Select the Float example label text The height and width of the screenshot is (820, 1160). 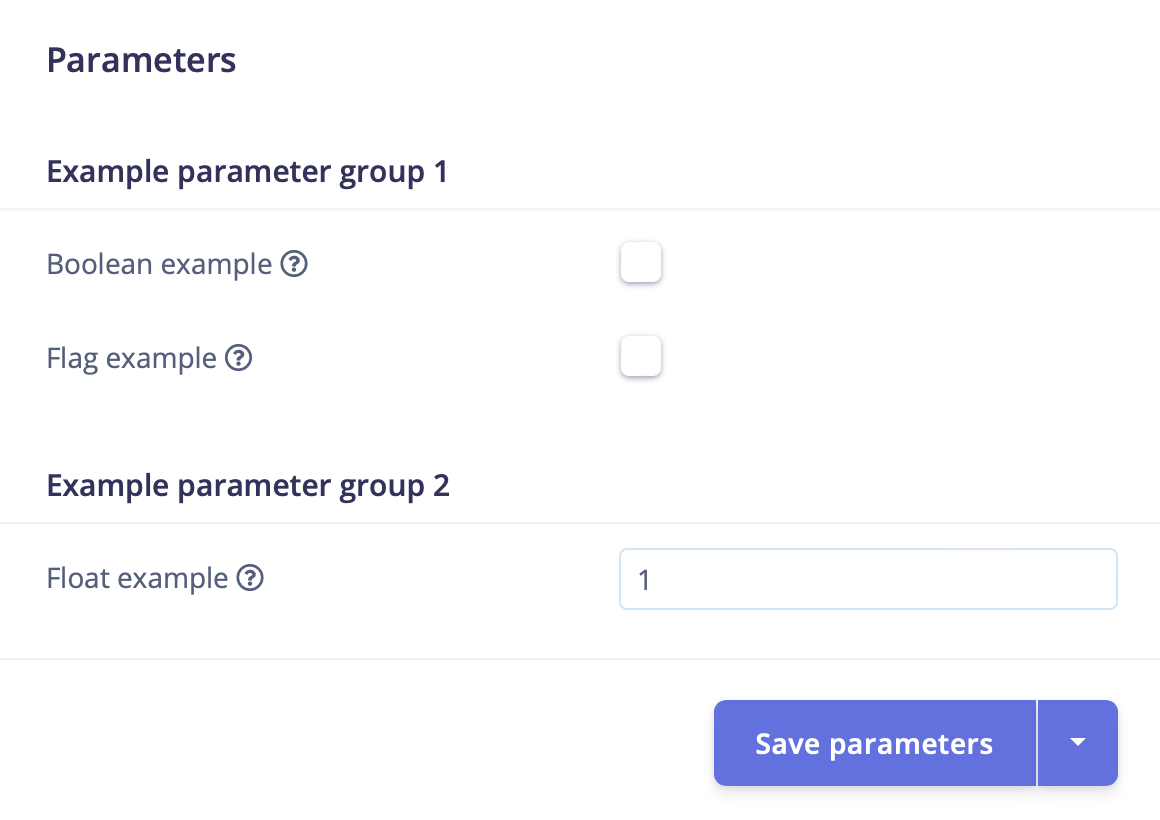tap(137, 578)
